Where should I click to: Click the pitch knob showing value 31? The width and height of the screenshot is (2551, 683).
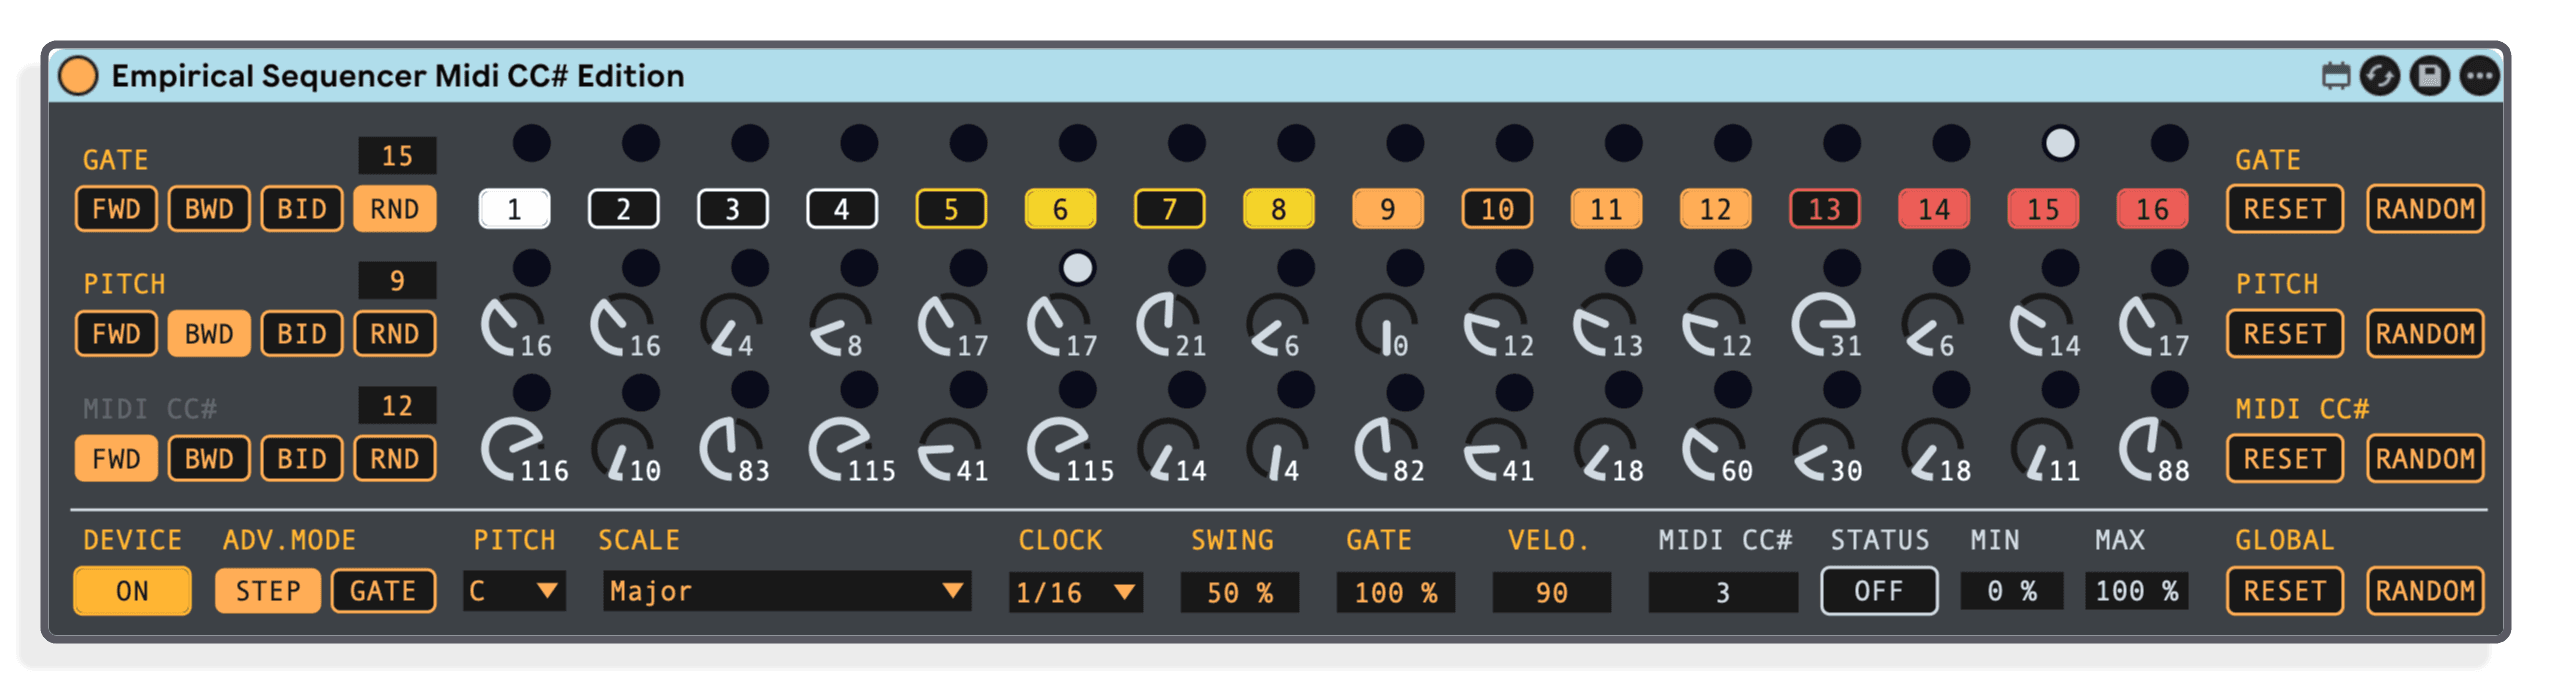(x=1824, y=326)
